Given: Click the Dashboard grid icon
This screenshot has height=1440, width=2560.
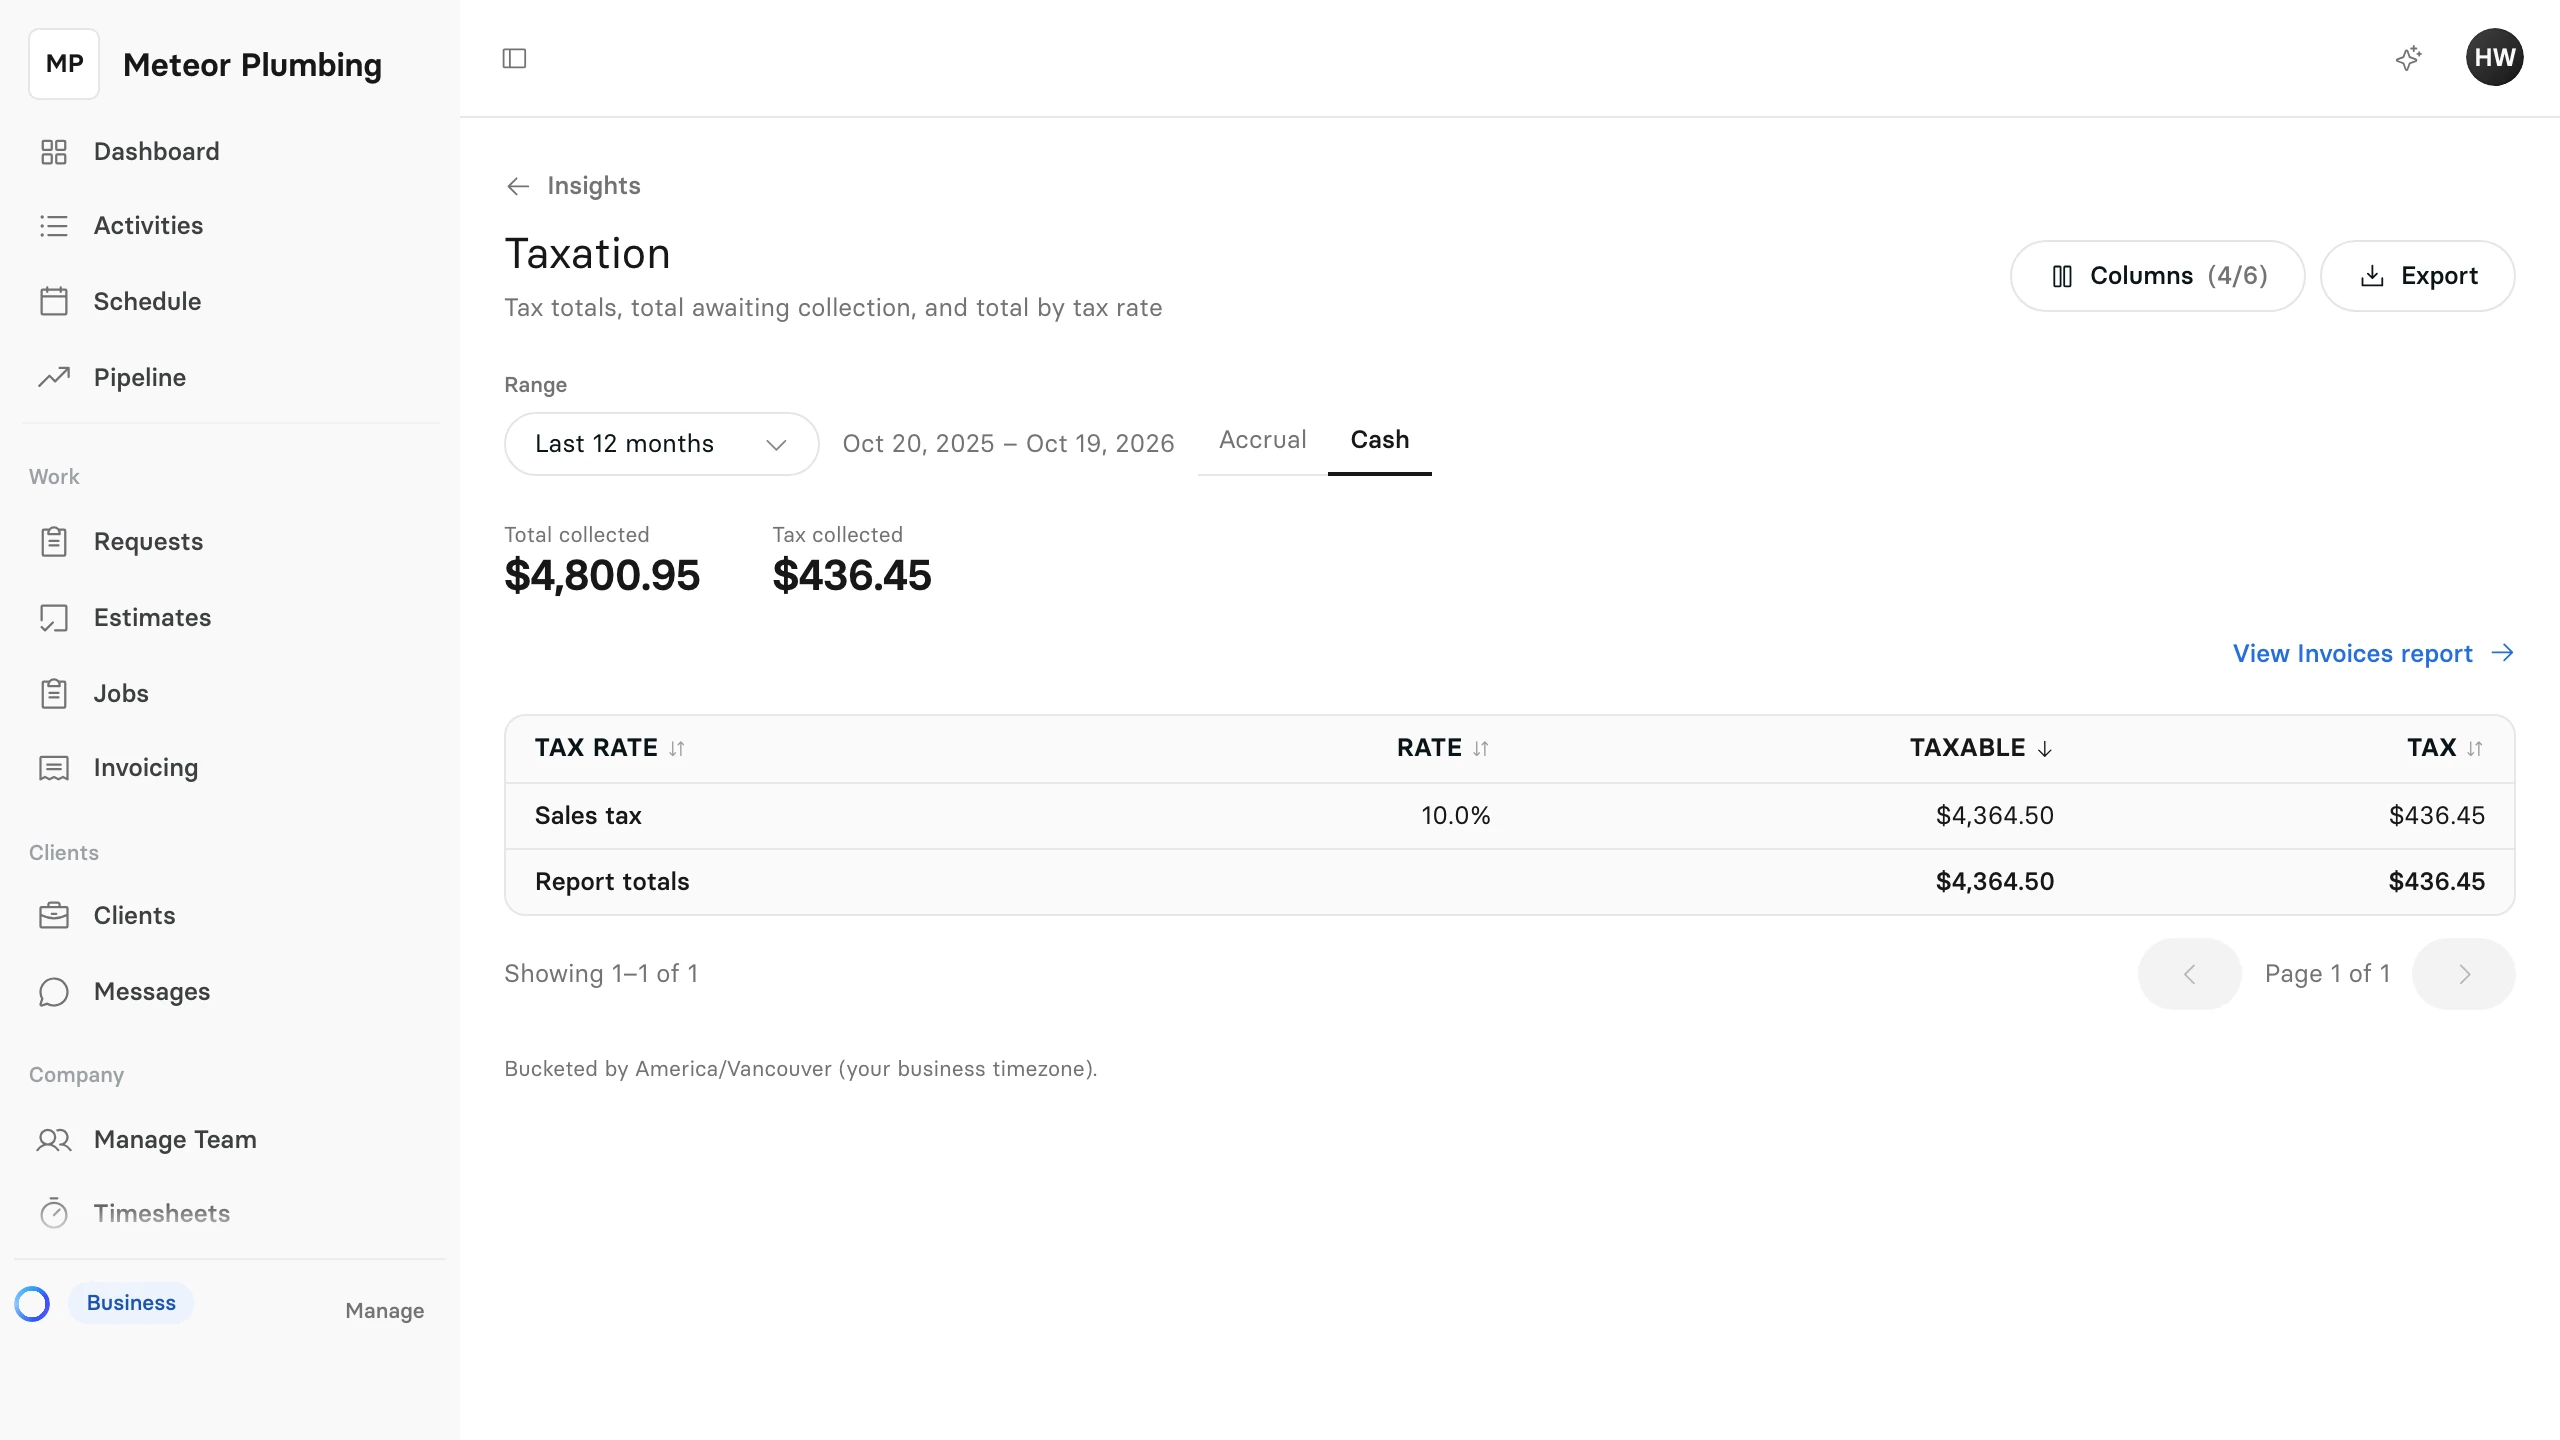Looking at the screenshot, I should 54,152.
